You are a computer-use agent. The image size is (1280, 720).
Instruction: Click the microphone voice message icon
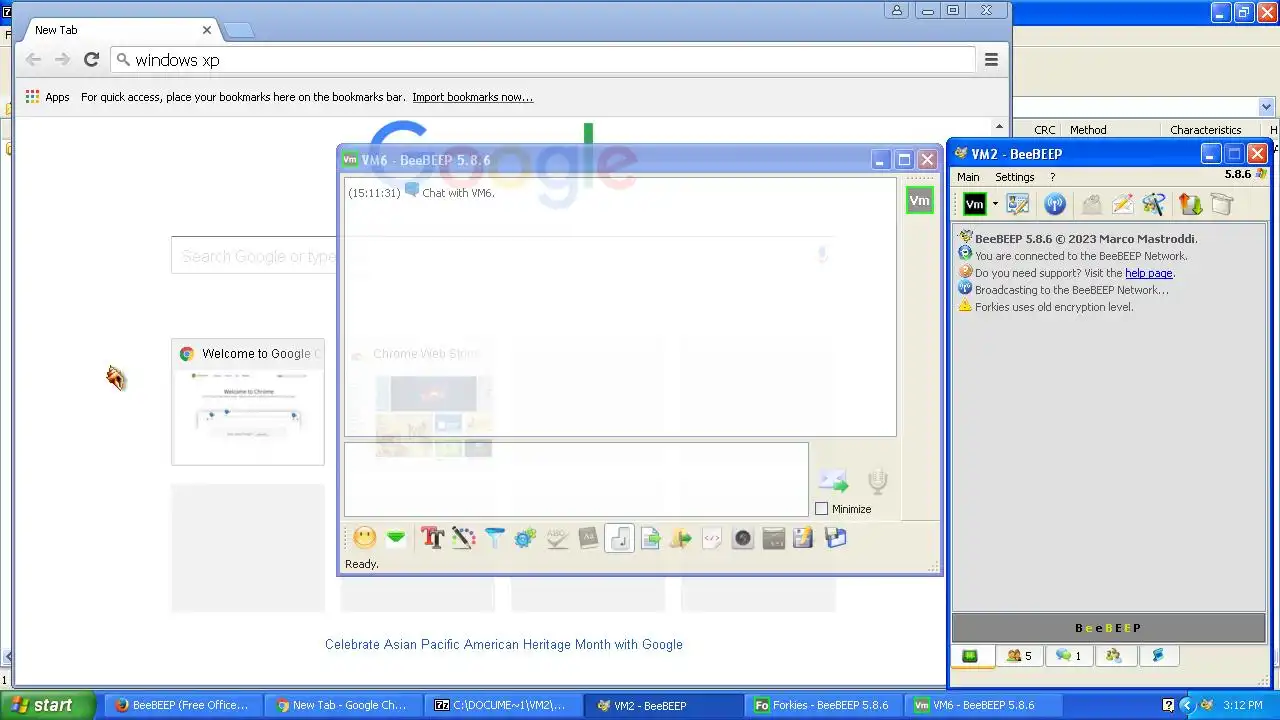tap(877, 482)
